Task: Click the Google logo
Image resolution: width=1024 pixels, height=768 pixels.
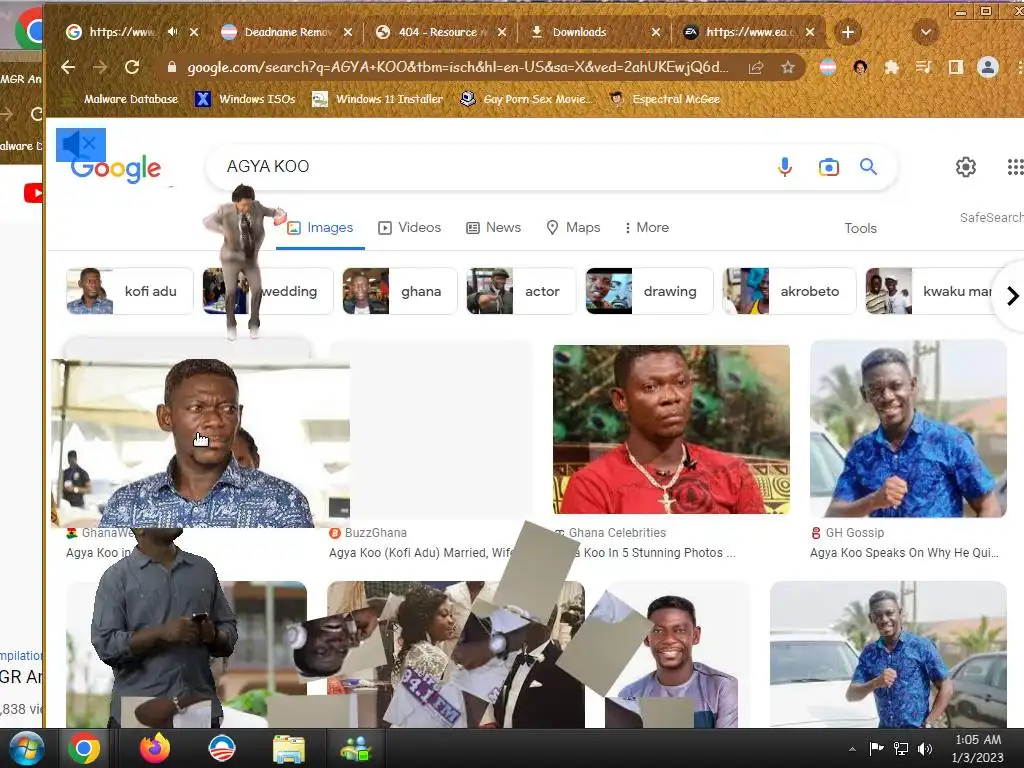Action: tap(116, 168)
